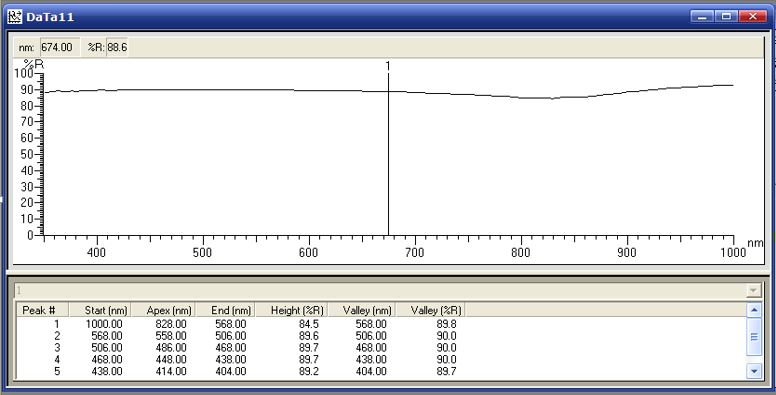
Task: Click the %R axis title on graph
Action: click(x=34, y=64)
